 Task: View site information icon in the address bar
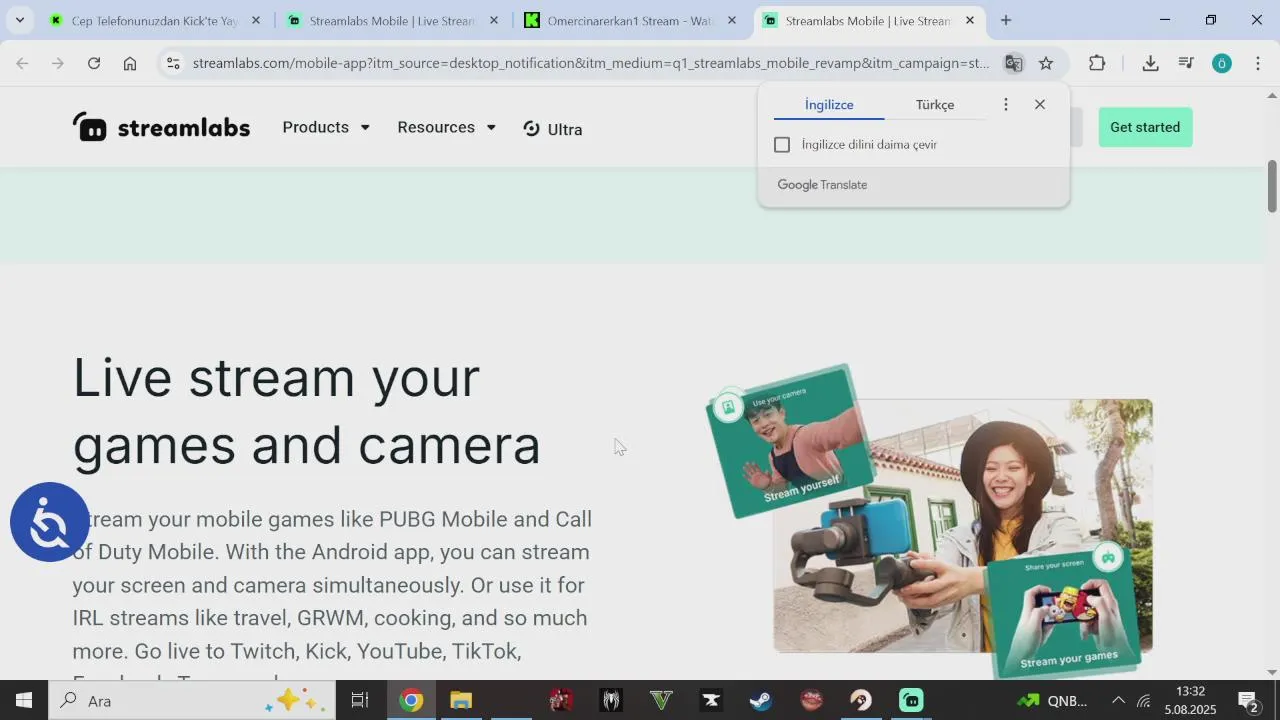[173, 63]
